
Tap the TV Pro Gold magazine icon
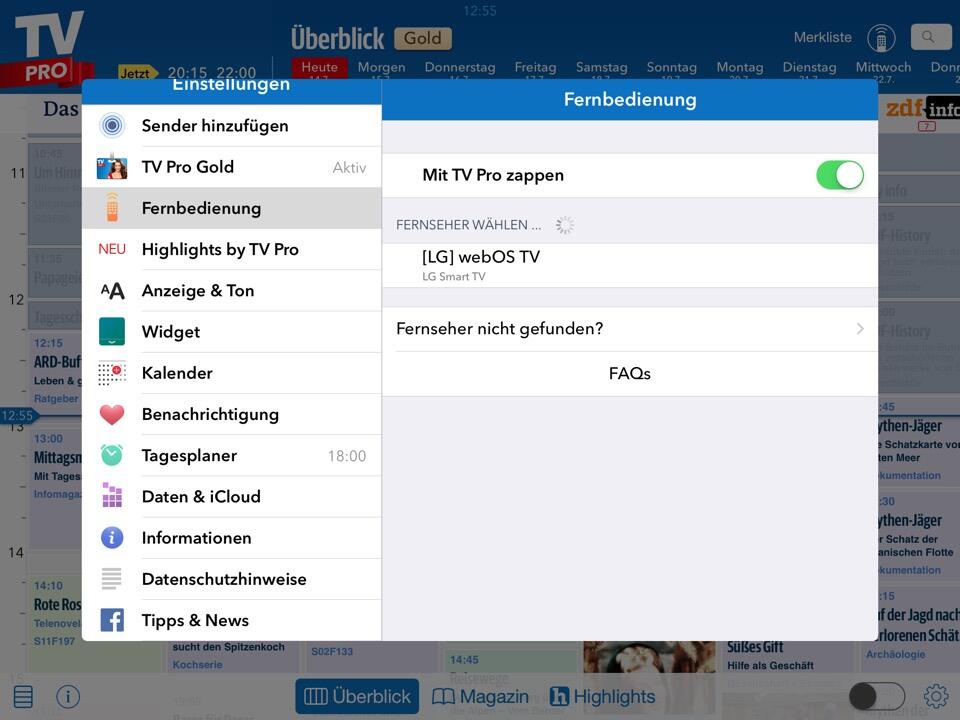[112, 167]
